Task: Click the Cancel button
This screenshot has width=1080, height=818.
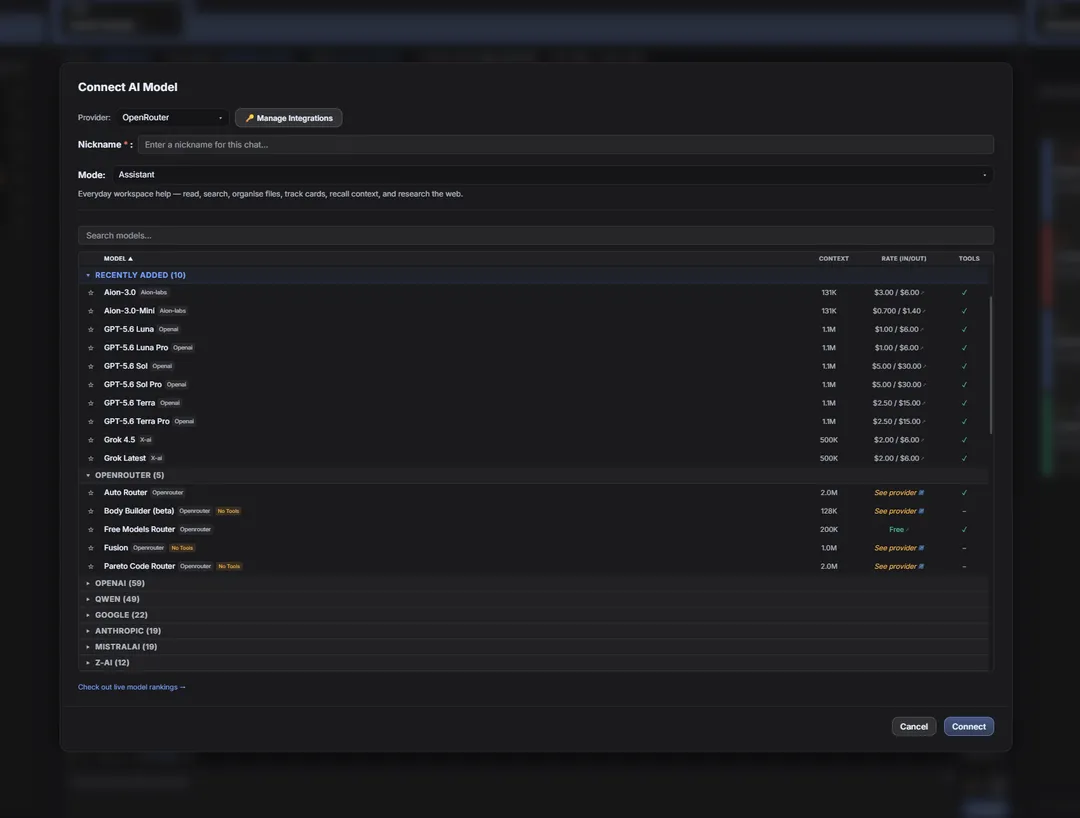Action: pyautogui.click(x=913, y=726)
